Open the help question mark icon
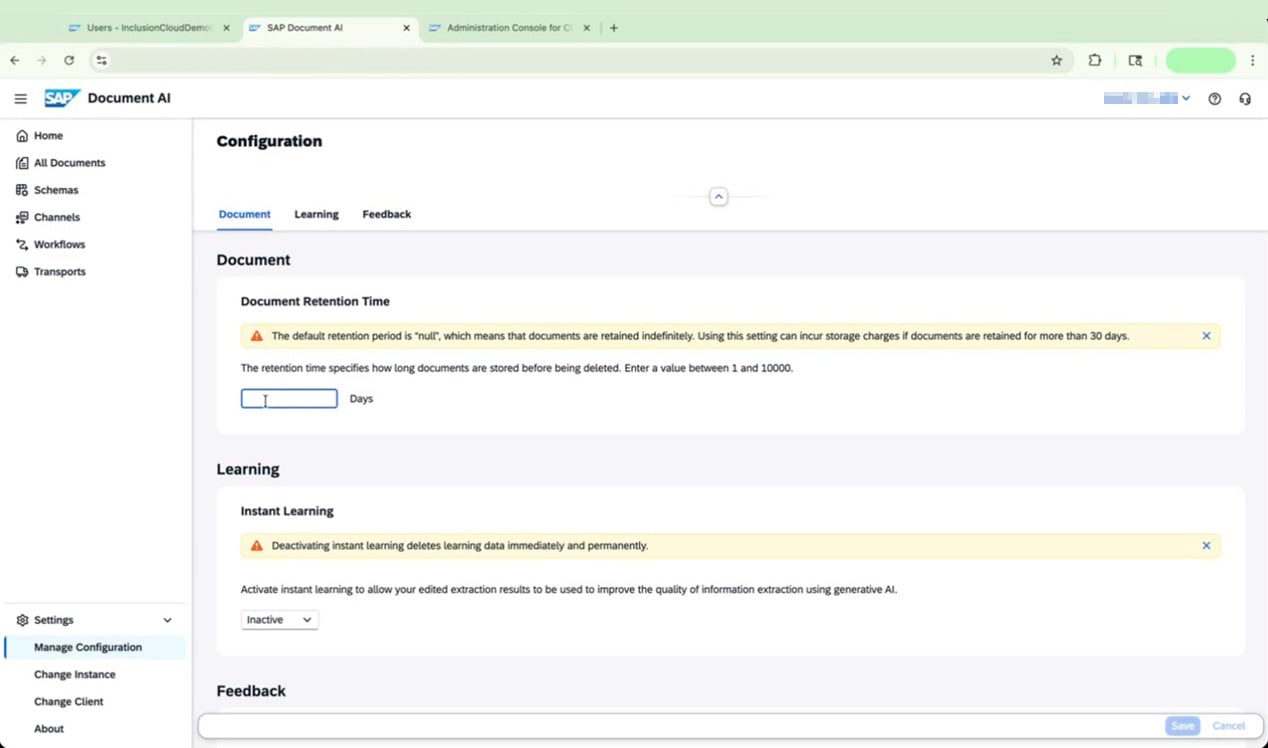 tap(1214, 99)
